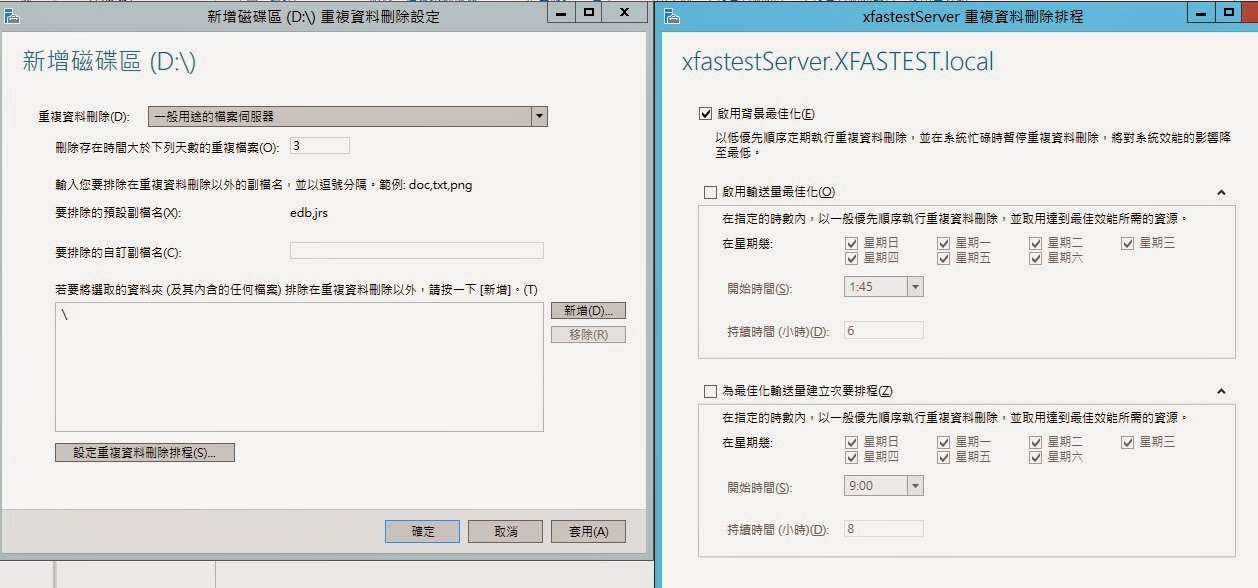This screenshot has width=1258, height=588.
Task: Click the duration hours field showing 6
Action: tap(884, 331)
